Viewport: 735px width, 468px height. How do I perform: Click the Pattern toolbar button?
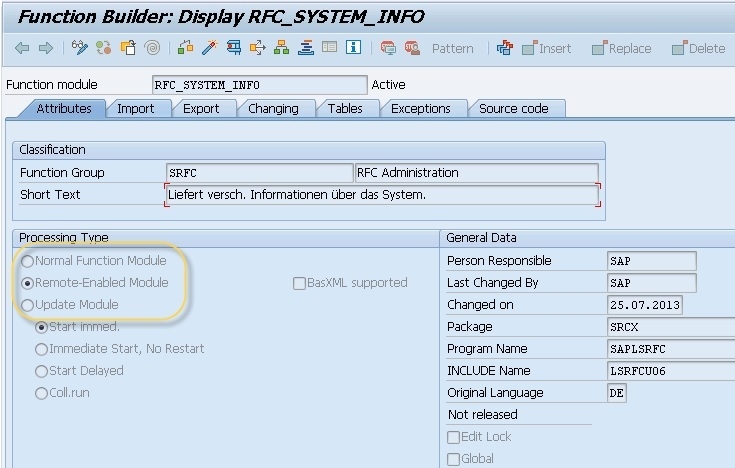pos(453,48)
